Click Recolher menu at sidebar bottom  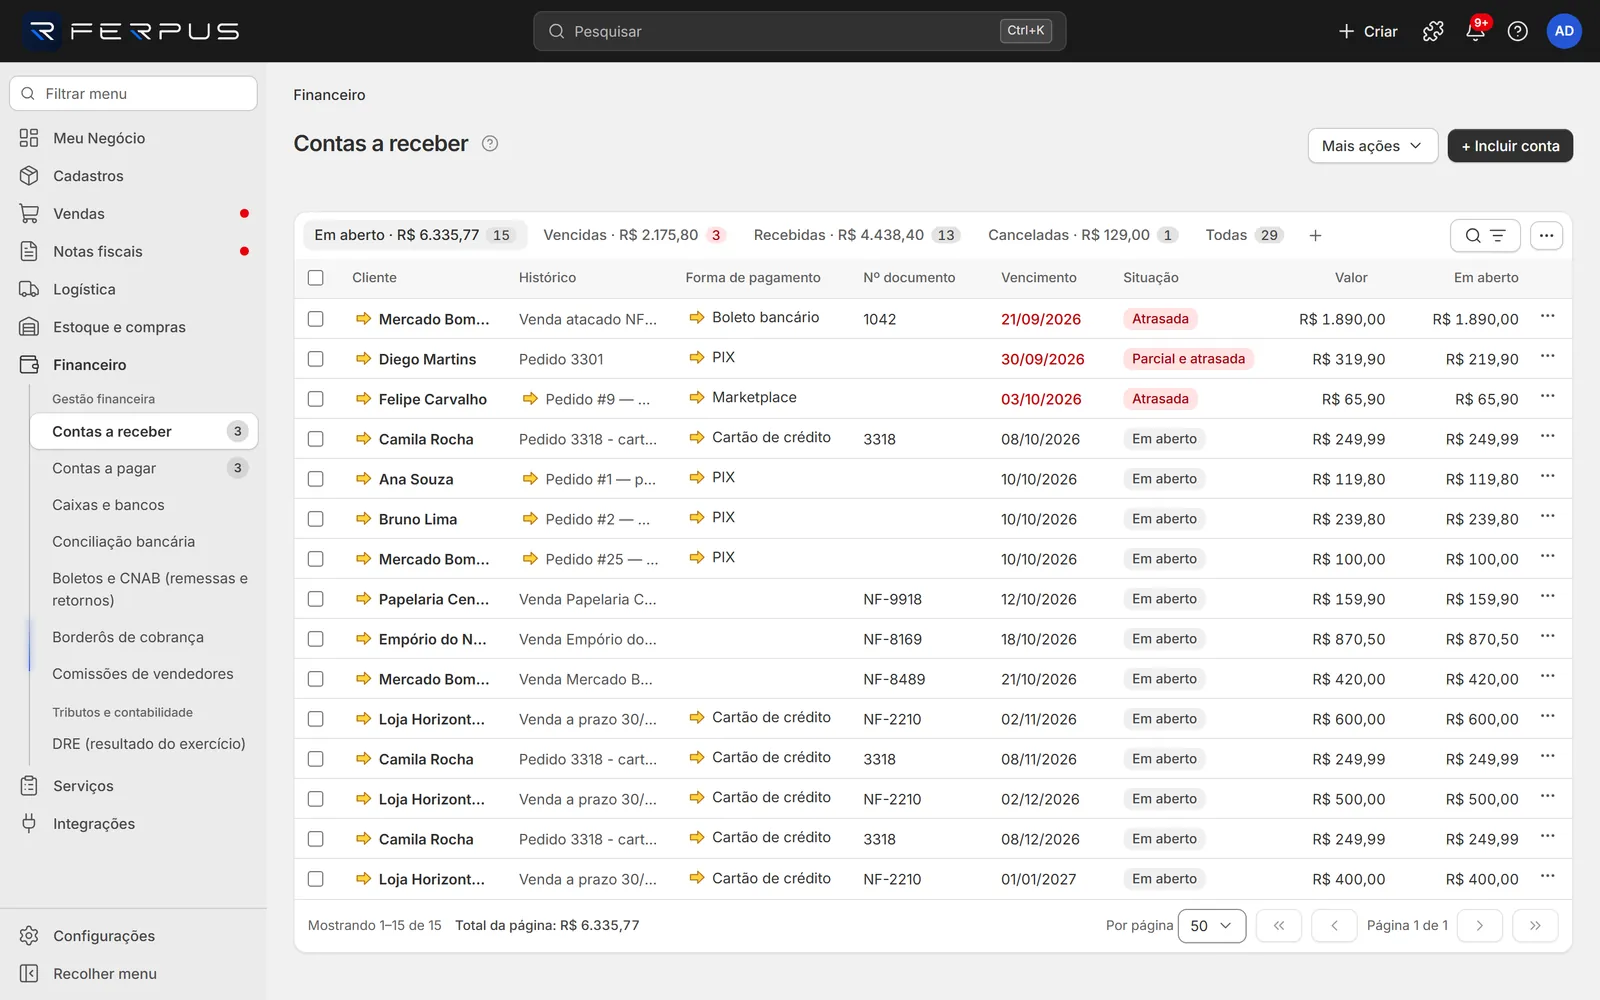point(134,974)
